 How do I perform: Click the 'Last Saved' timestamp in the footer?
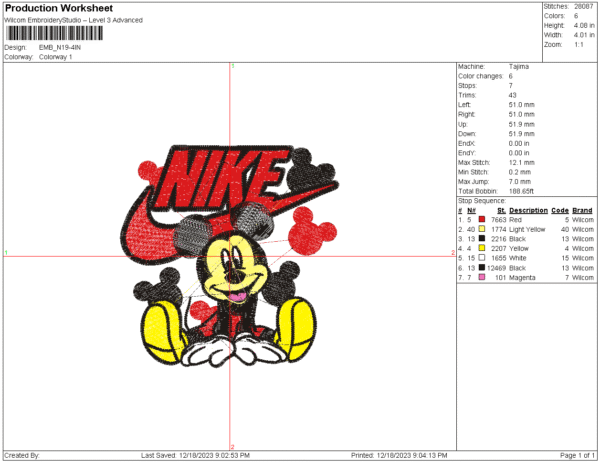195,455
